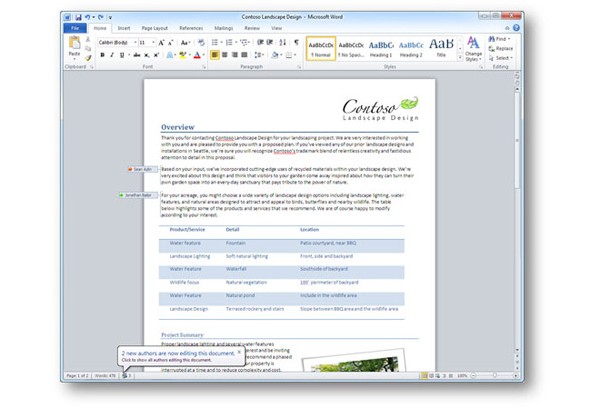Apply the No Spacing style

[x=351, y=49]
